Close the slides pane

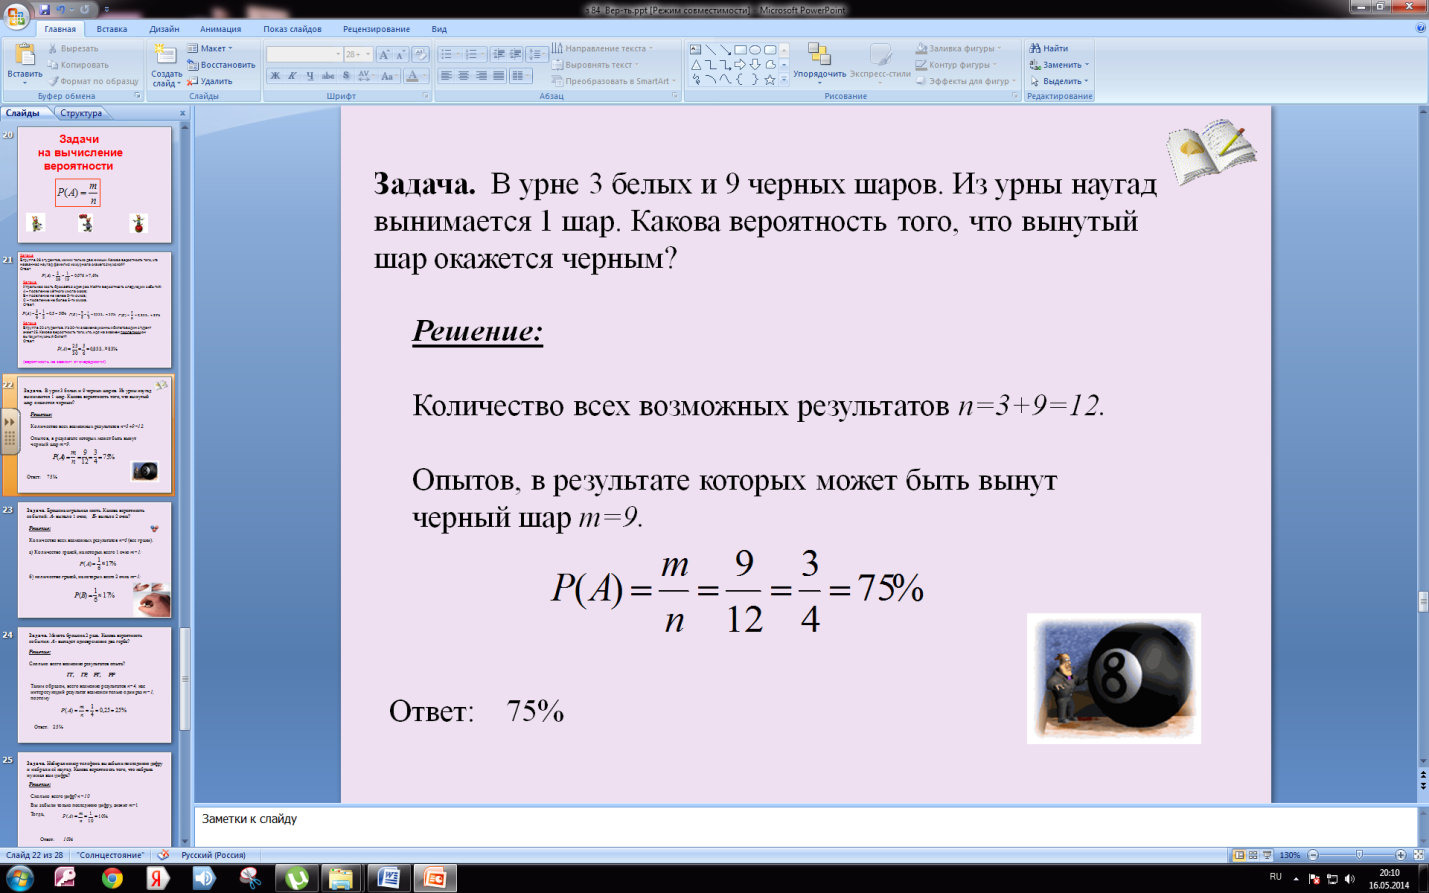tap(182, 113)
